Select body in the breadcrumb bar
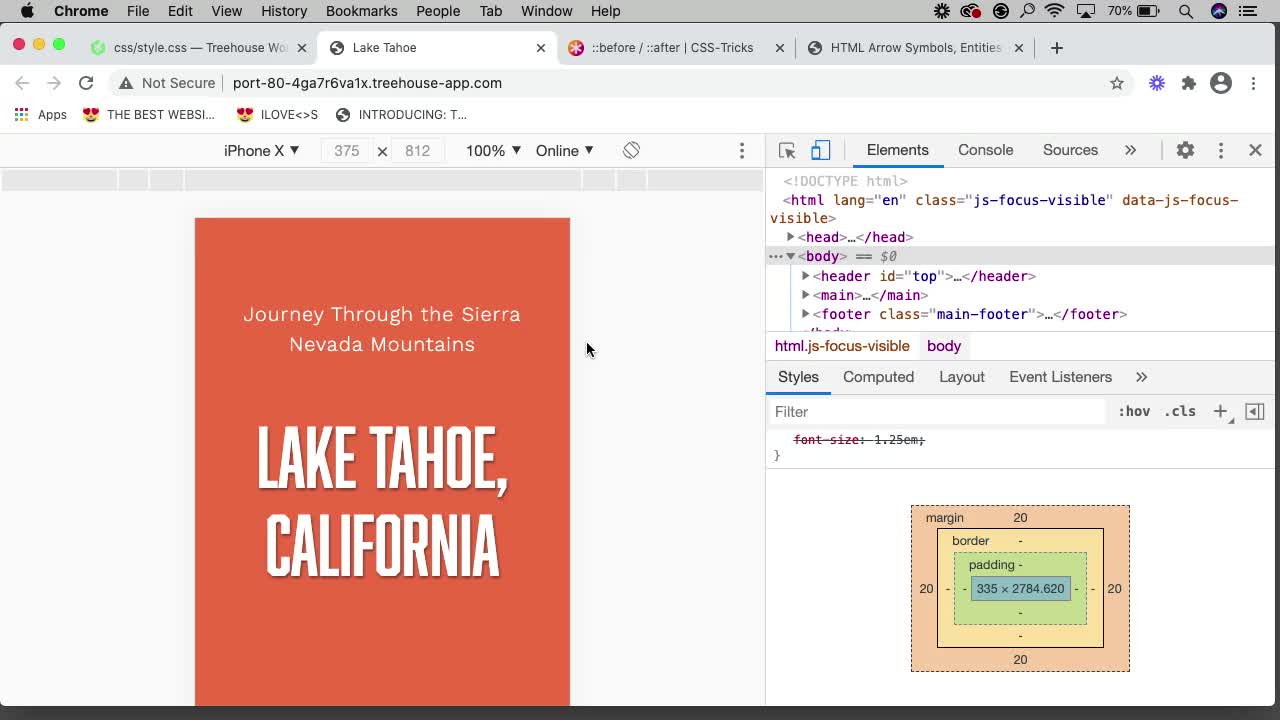This screenshot has height=720, width=1280. point(943,346)
